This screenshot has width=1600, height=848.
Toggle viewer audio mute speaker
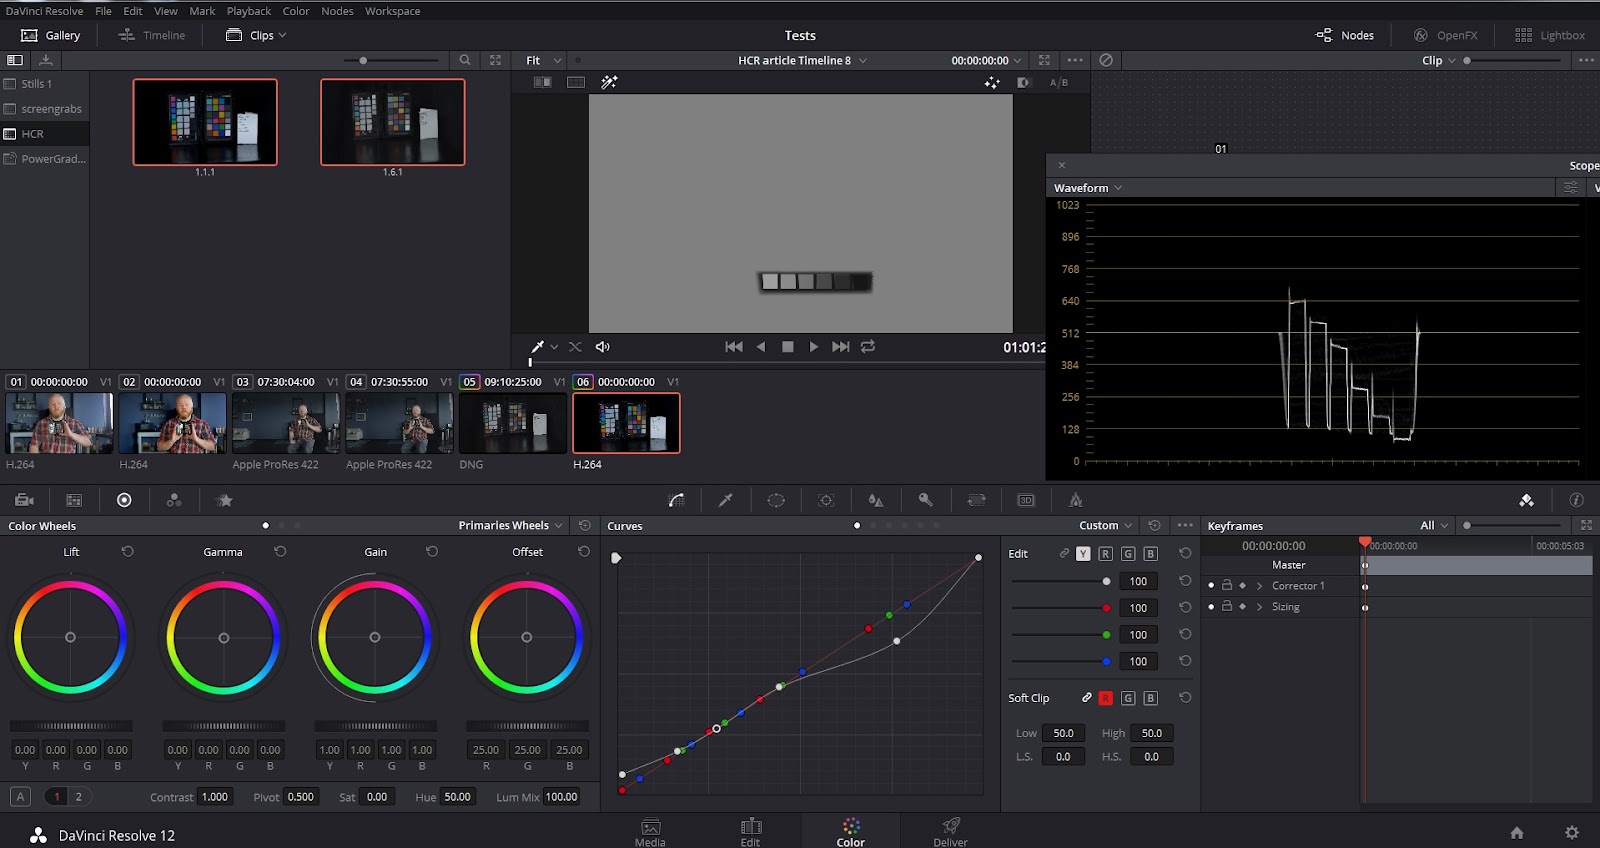click(x=603, y=347)
